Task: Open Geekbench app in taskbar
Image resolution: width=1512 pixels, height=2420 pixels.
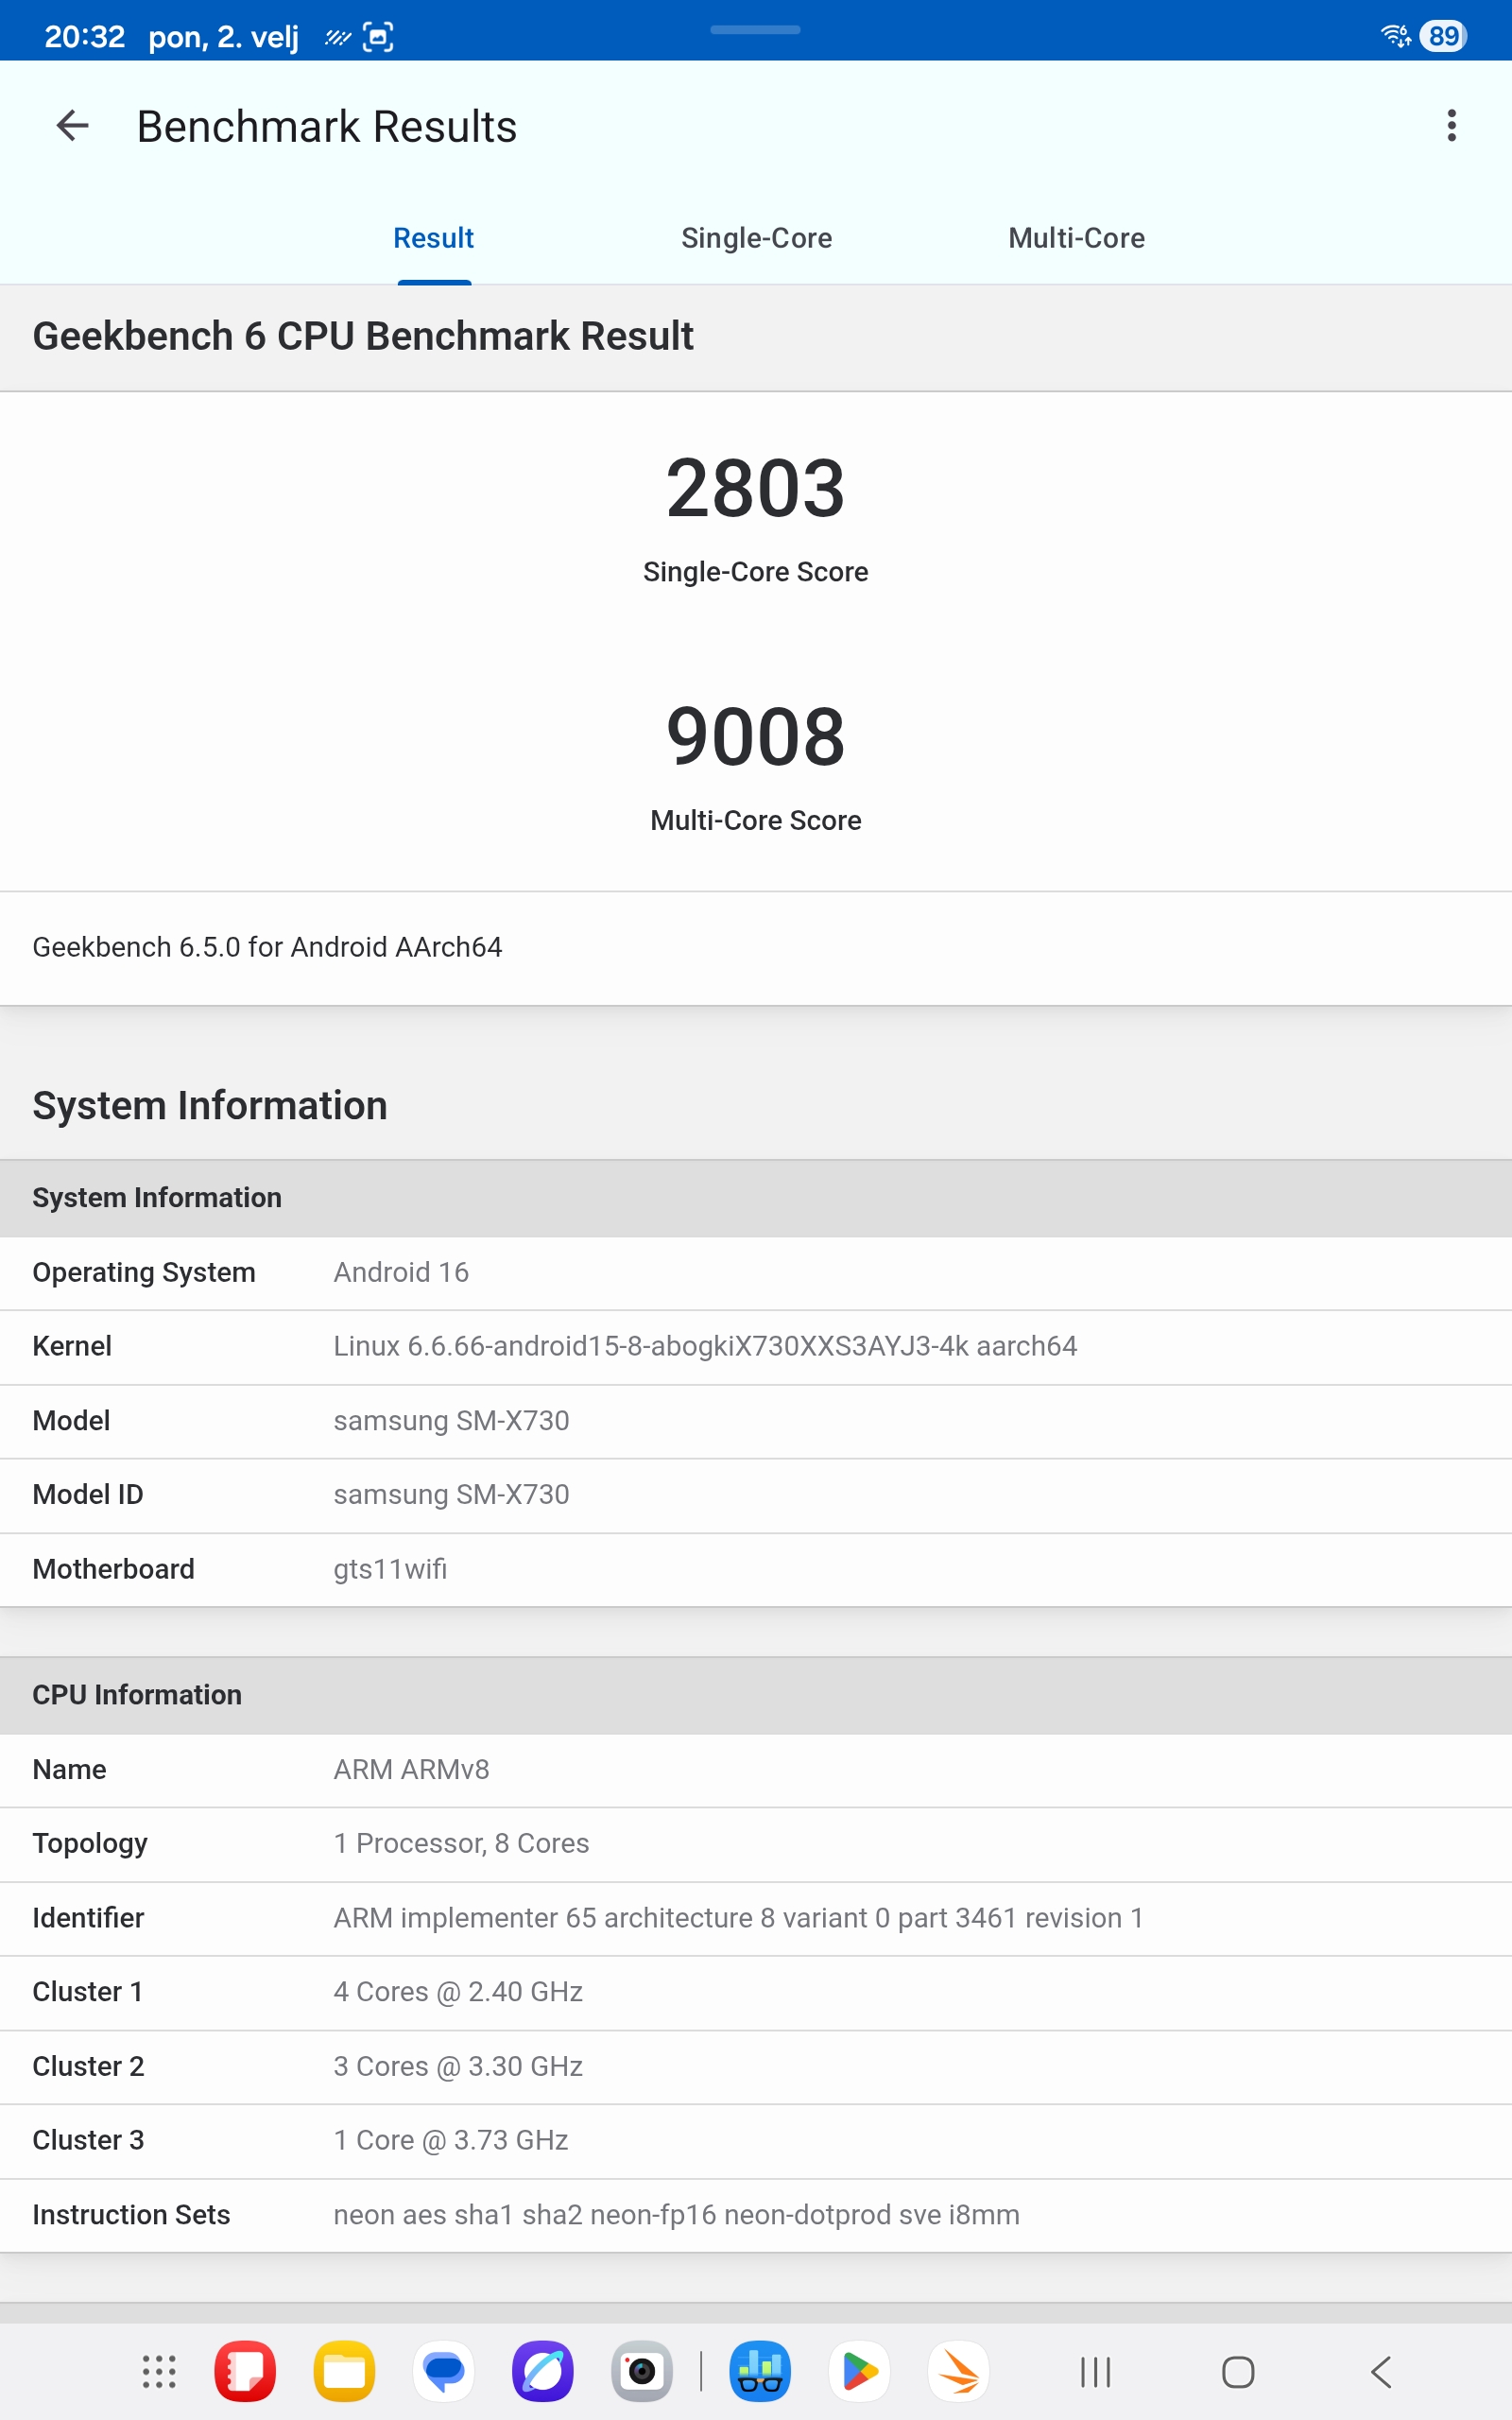Action: [760, 2371]
